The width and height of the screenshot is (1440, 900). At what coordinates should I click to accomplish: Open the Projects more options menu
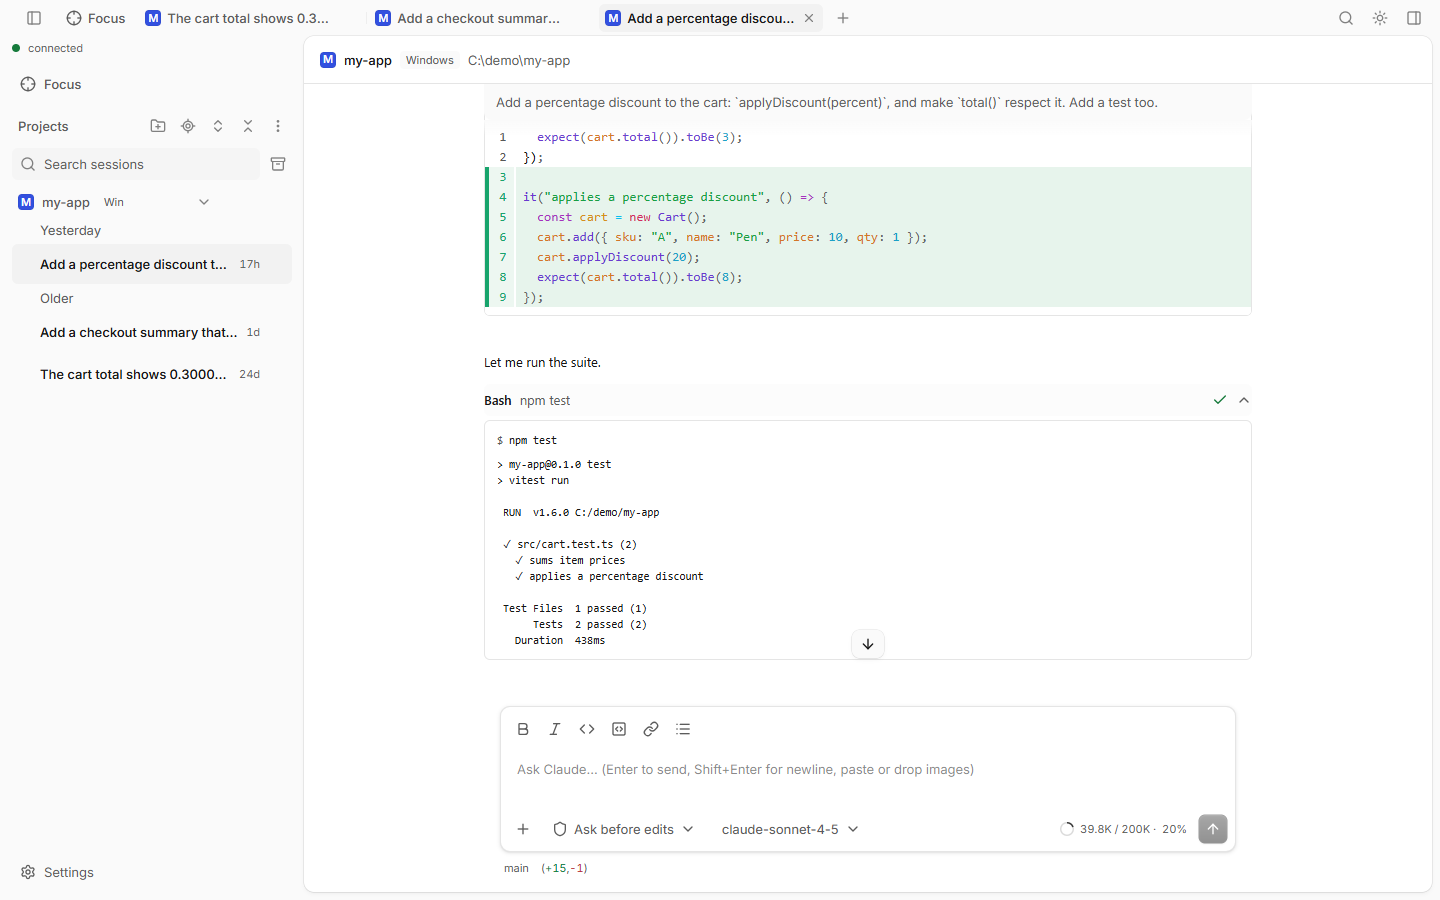[x=278, y=126]
